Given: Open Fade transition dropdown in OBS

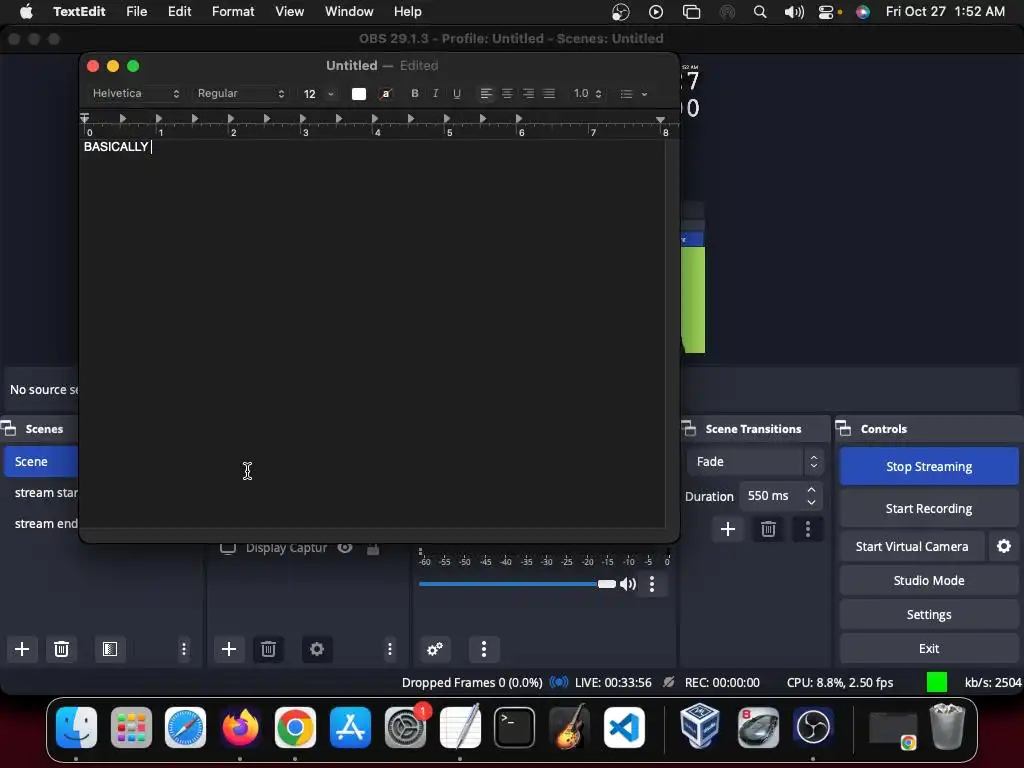Looking at the screenshot, I should pyautogui.click(x=754, y=462).
